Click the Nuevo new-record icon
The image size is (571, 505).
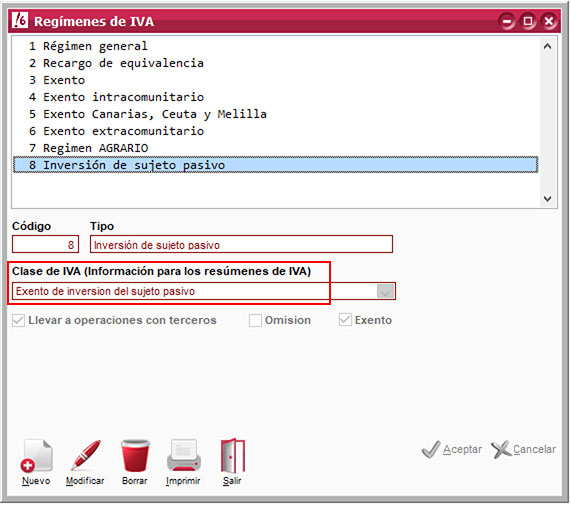coord(36,456)
